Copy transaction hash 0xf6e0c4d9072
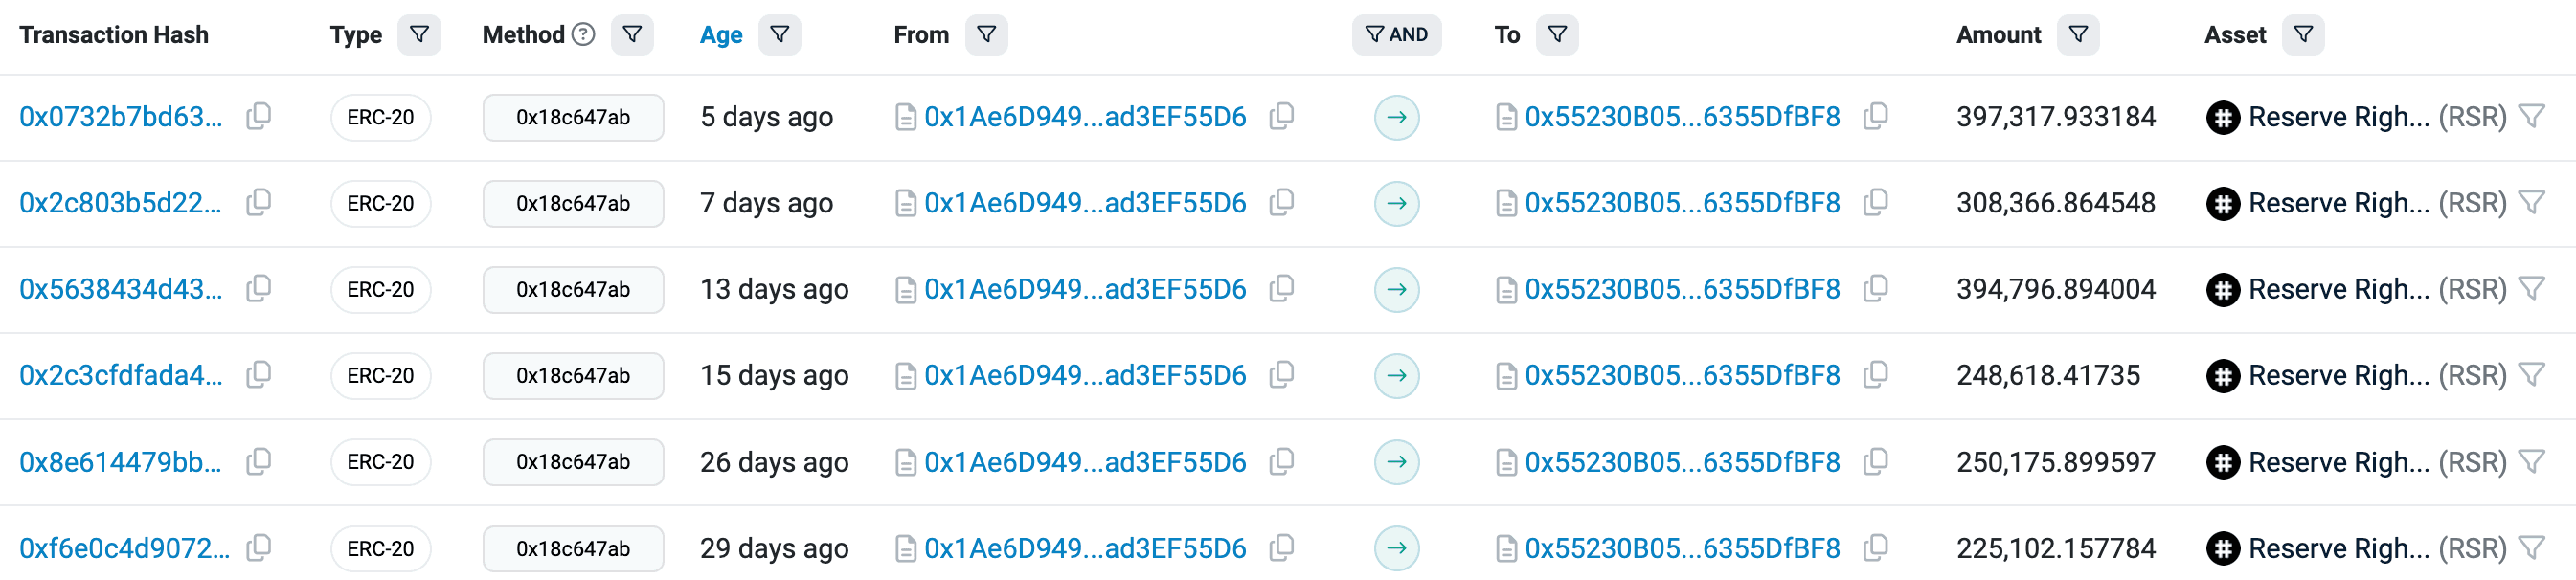Image resolution: width=2576 pixels, height=580 pixels. pyautogui.click(x=258, y=548)
